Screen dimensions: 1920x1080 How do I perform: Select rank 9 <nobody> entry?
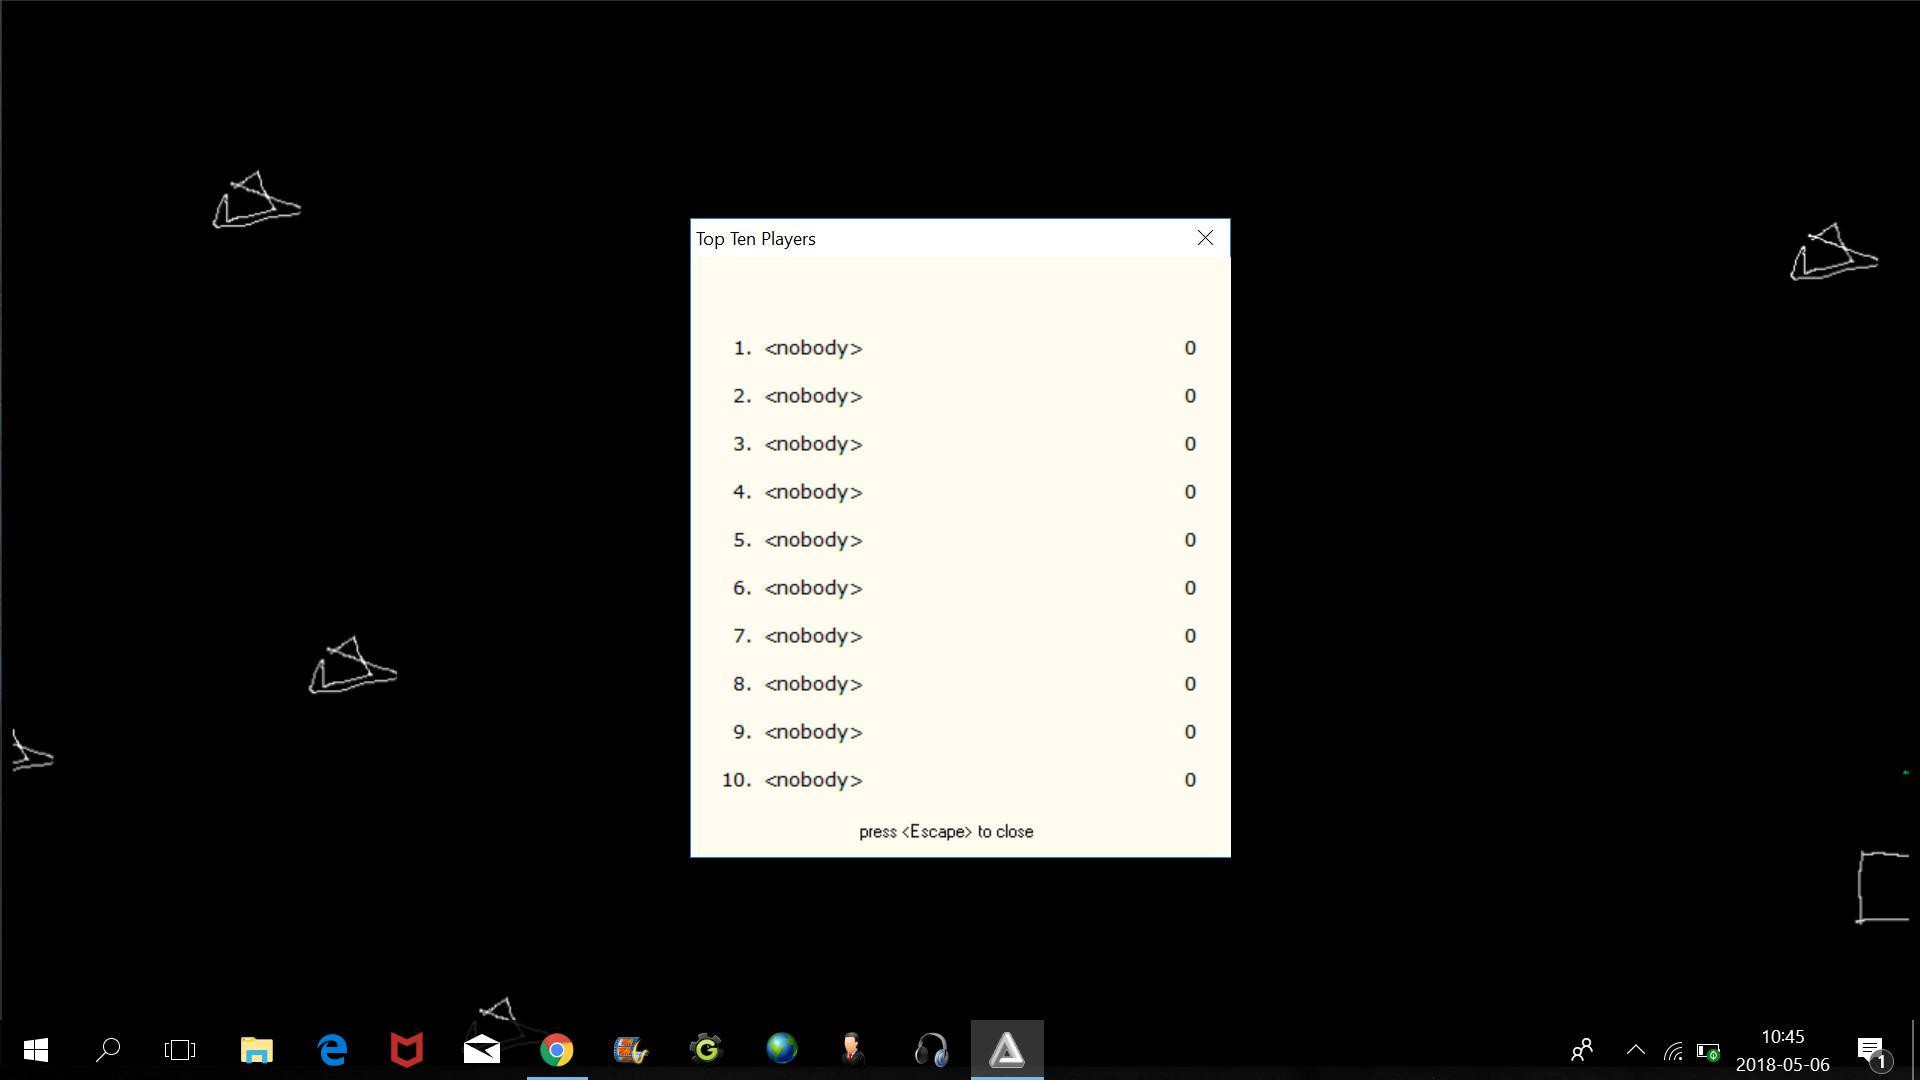(x=813, y=732)
